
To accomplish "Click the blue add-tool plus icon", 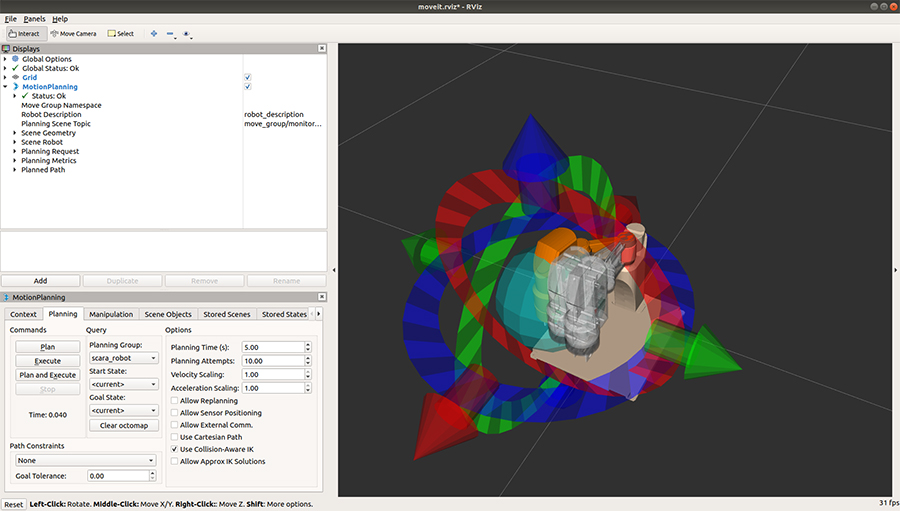I will (153, 33).
